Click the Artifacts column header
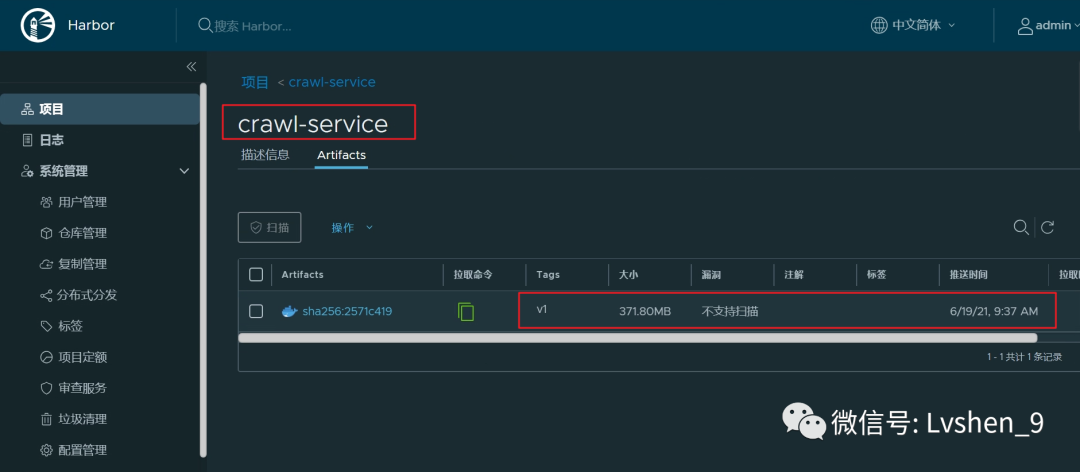Image resolution: width=1080 pixels, height=472 pixels. click(x=302, y=274)
